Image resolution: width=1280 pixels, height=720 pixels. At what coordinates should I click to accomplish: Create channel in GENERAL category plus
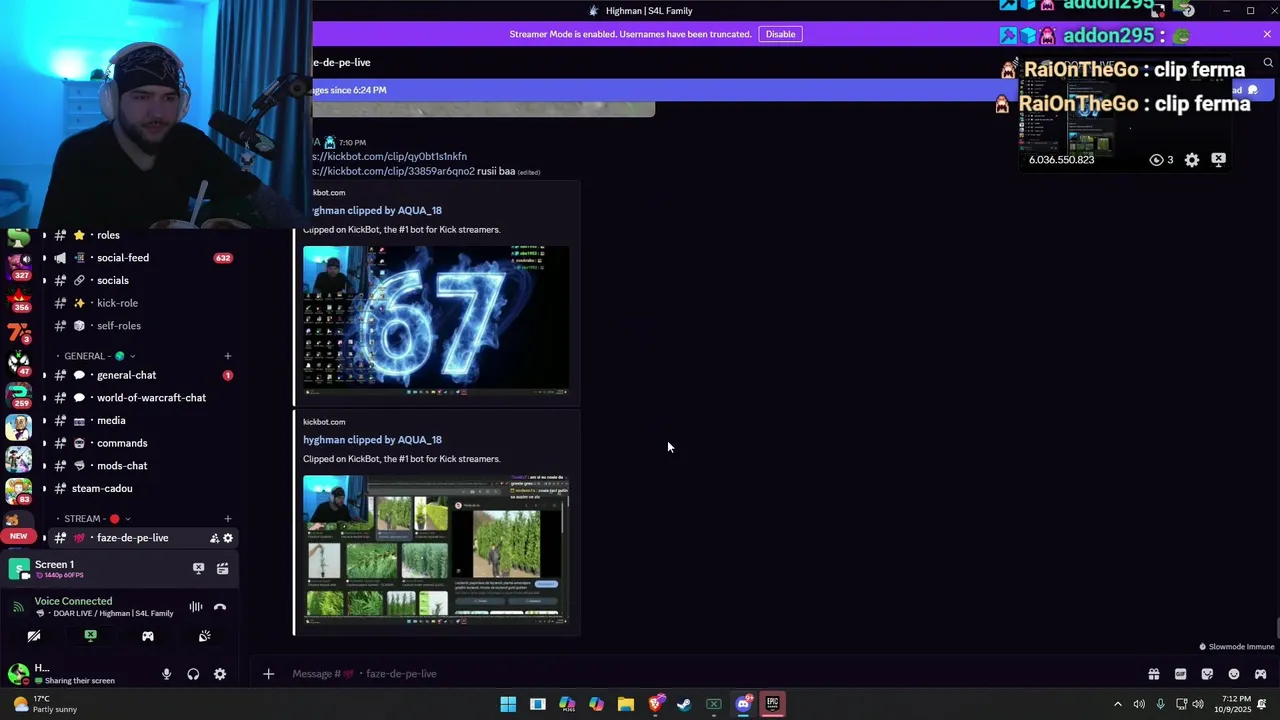click(x=228, y=356)
